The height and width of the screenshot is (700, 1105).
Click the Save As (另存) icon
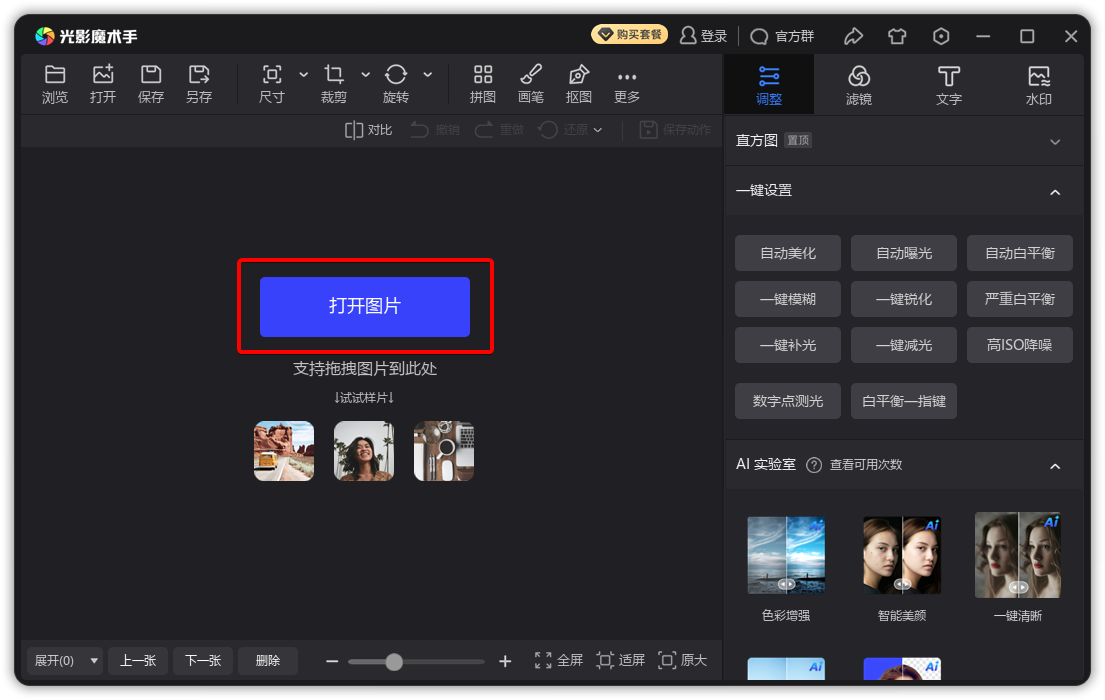[199, 75]
